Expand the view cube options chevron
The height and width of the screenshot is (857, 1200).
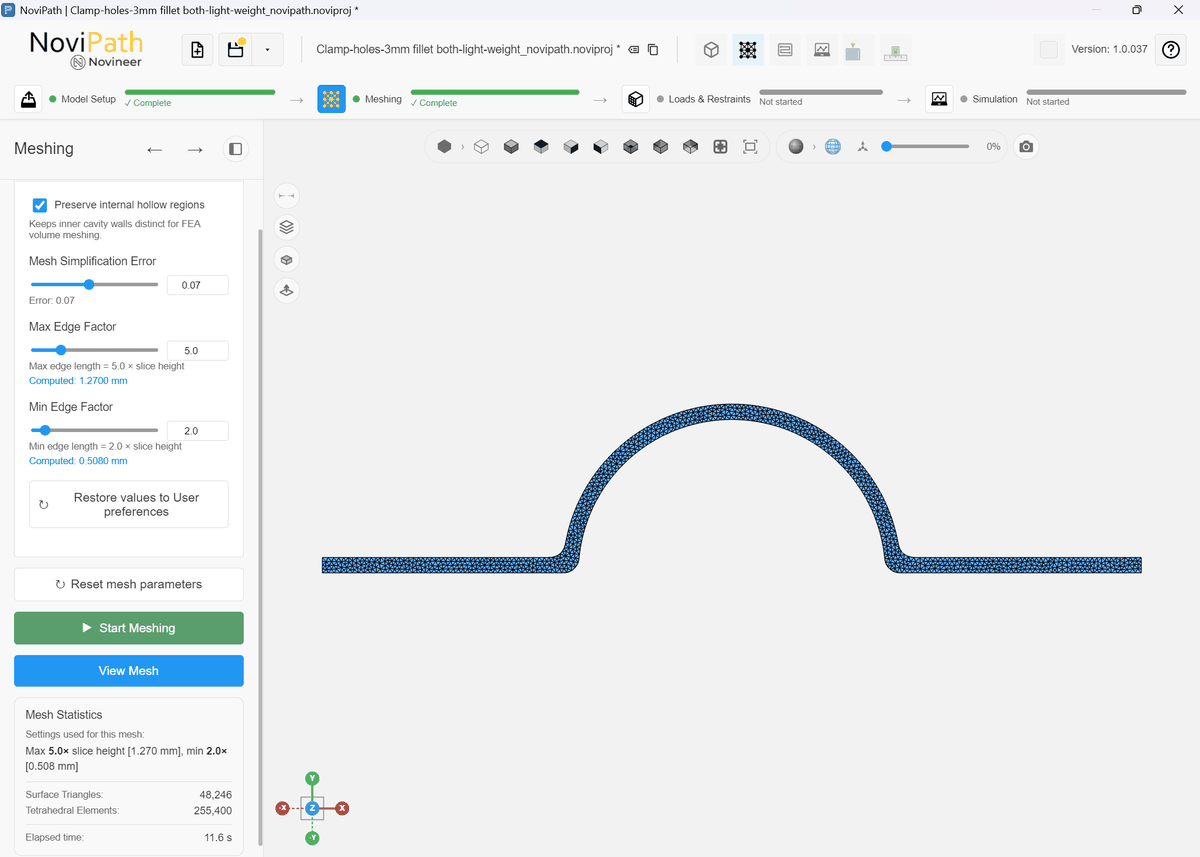[462, 147]
